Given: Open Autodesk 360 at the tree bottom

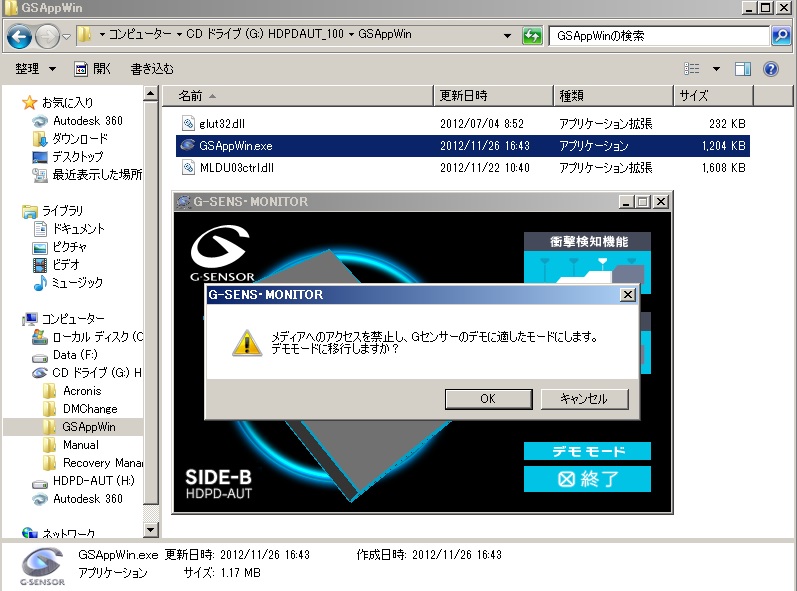Looking at the screenshot, I should click(x=87, y=499).
